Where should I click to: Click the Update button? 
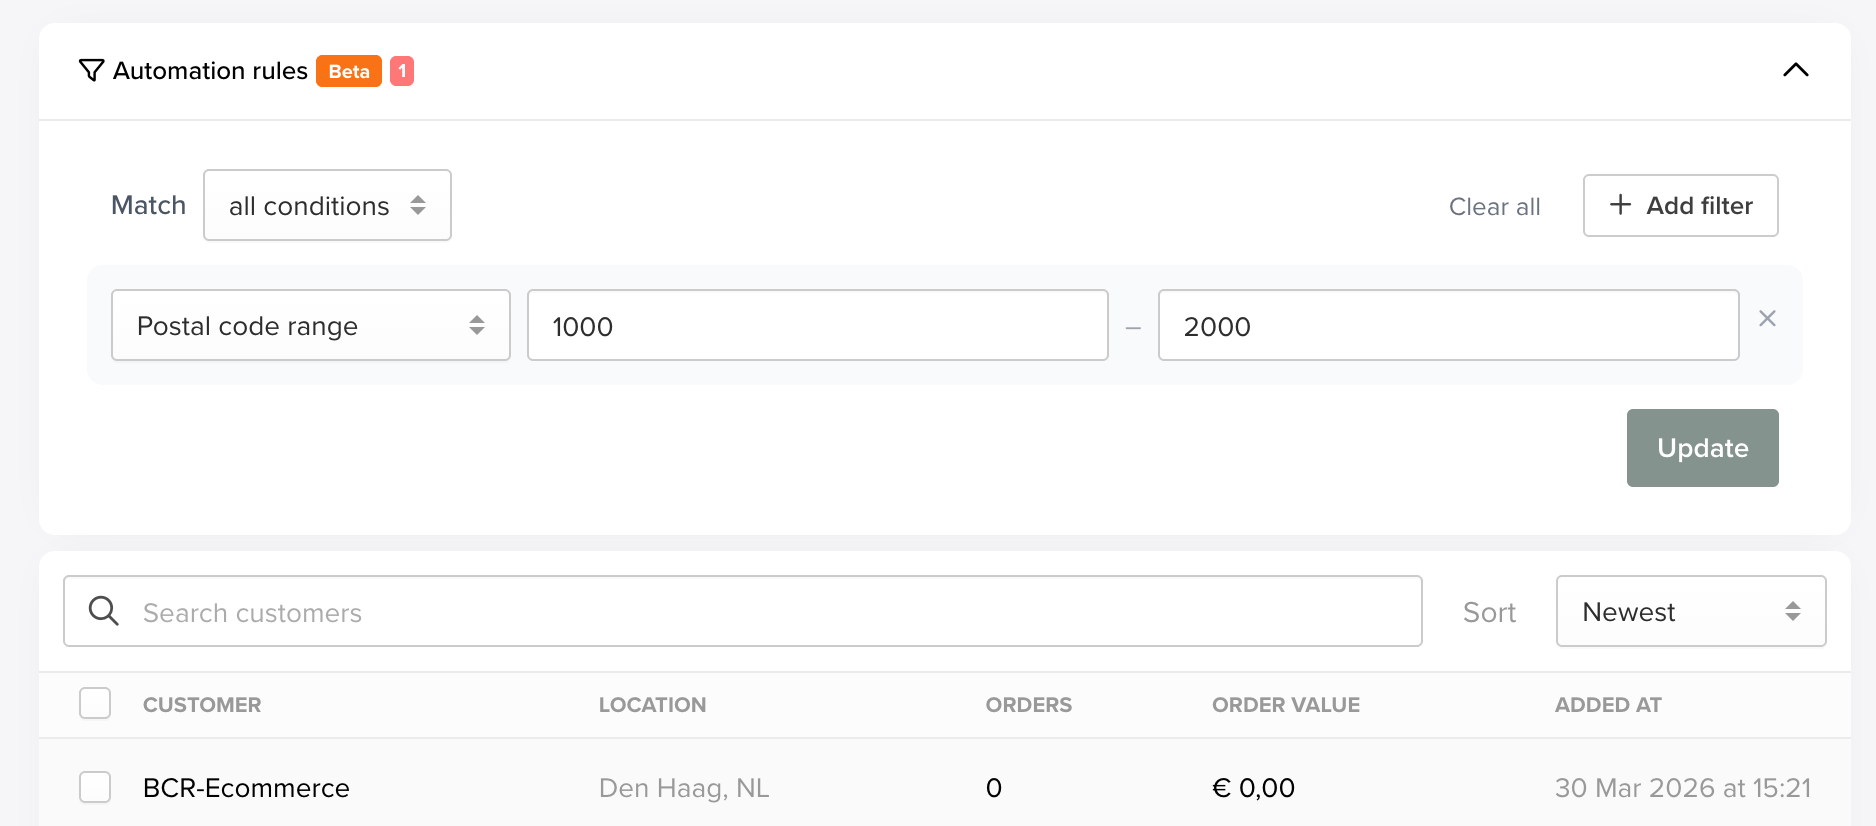click(1702, 448)
